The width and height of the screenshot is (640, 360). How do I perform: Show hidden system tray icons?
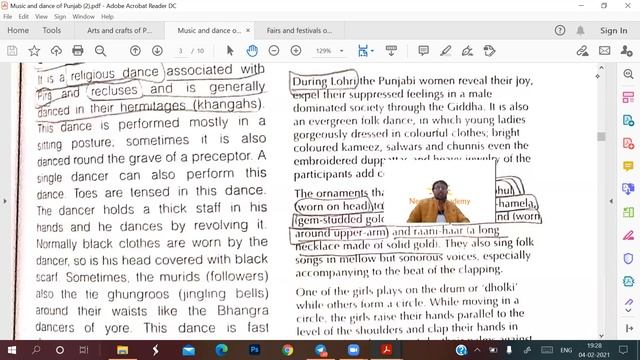click(477, 350)
